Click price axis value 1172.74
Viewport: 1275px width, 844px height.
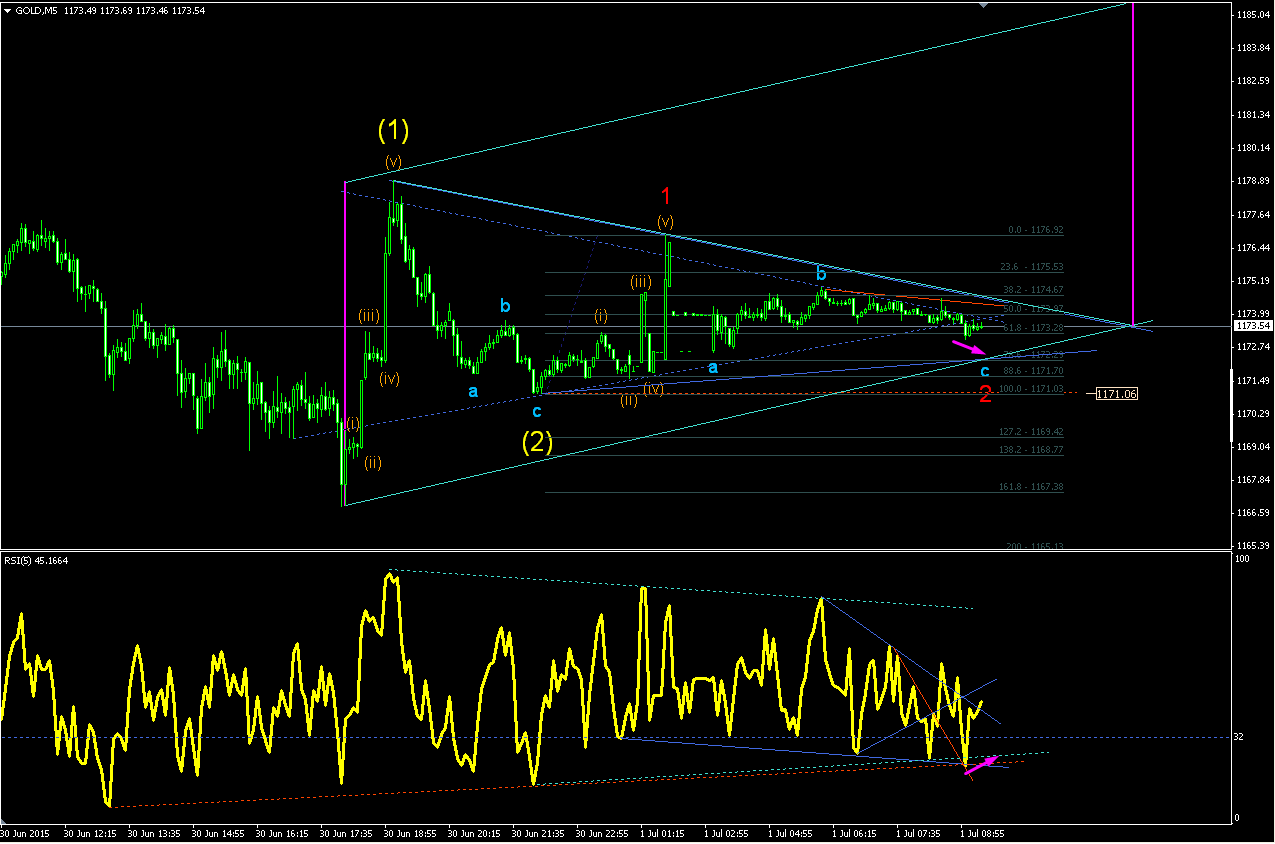[x=1253, y=347]
